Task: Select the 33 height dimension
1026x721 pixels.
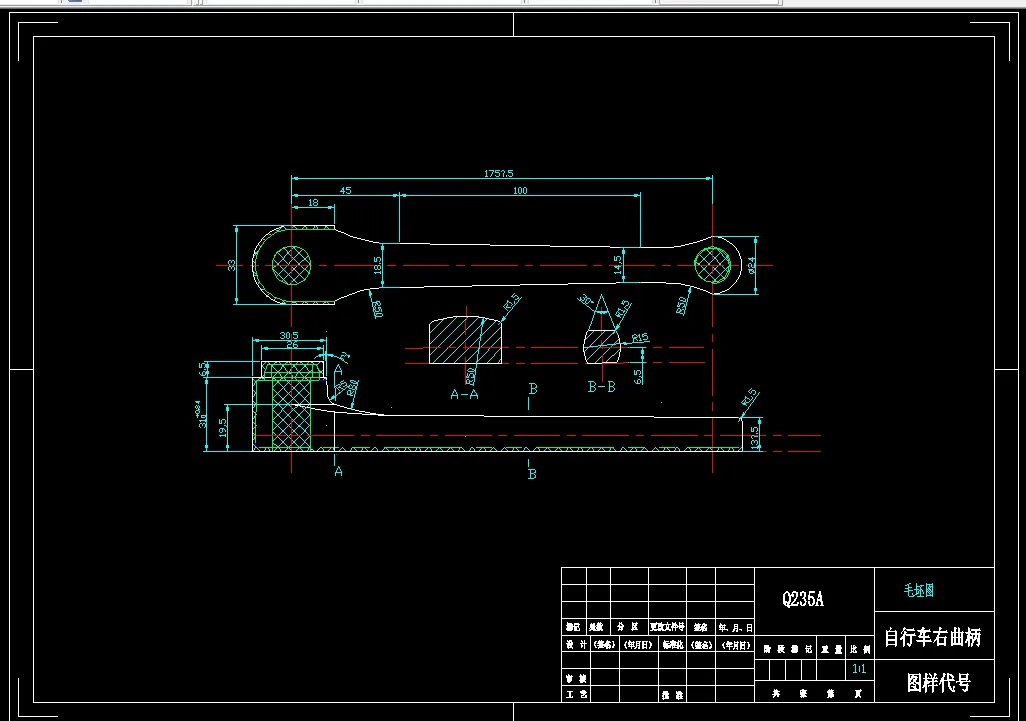Action: (x=232, y=265)
